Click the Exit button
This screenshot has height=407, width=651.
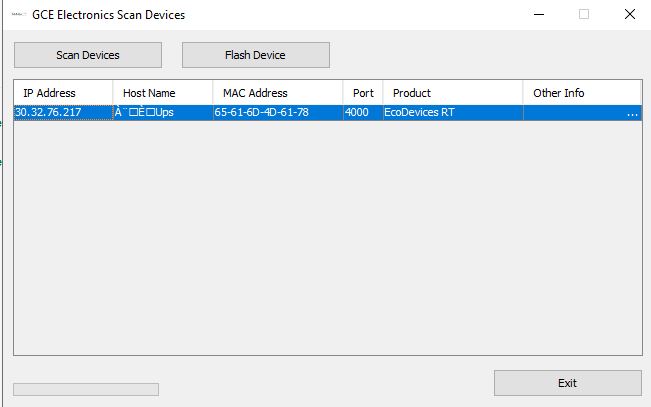tap(567, 383)
